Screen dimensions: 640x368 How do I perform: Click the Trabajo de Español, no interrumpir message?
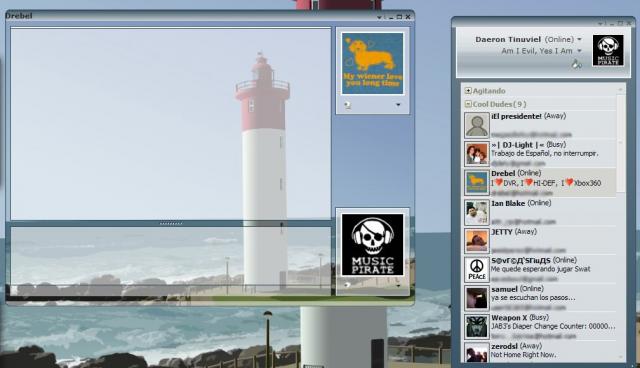[544, 154]
